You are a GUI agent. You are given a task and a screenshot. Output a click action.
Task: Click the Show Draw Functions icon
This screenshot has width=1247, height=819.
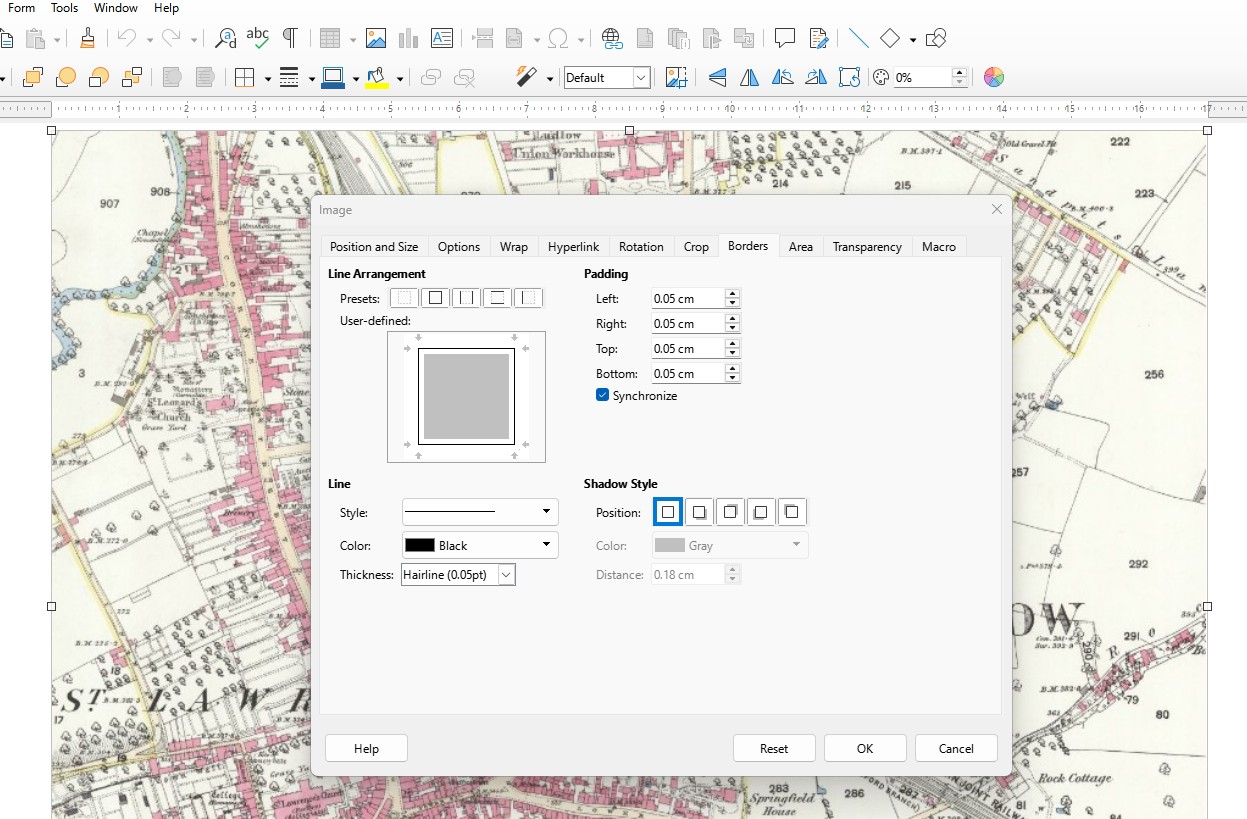coord(936,39)
